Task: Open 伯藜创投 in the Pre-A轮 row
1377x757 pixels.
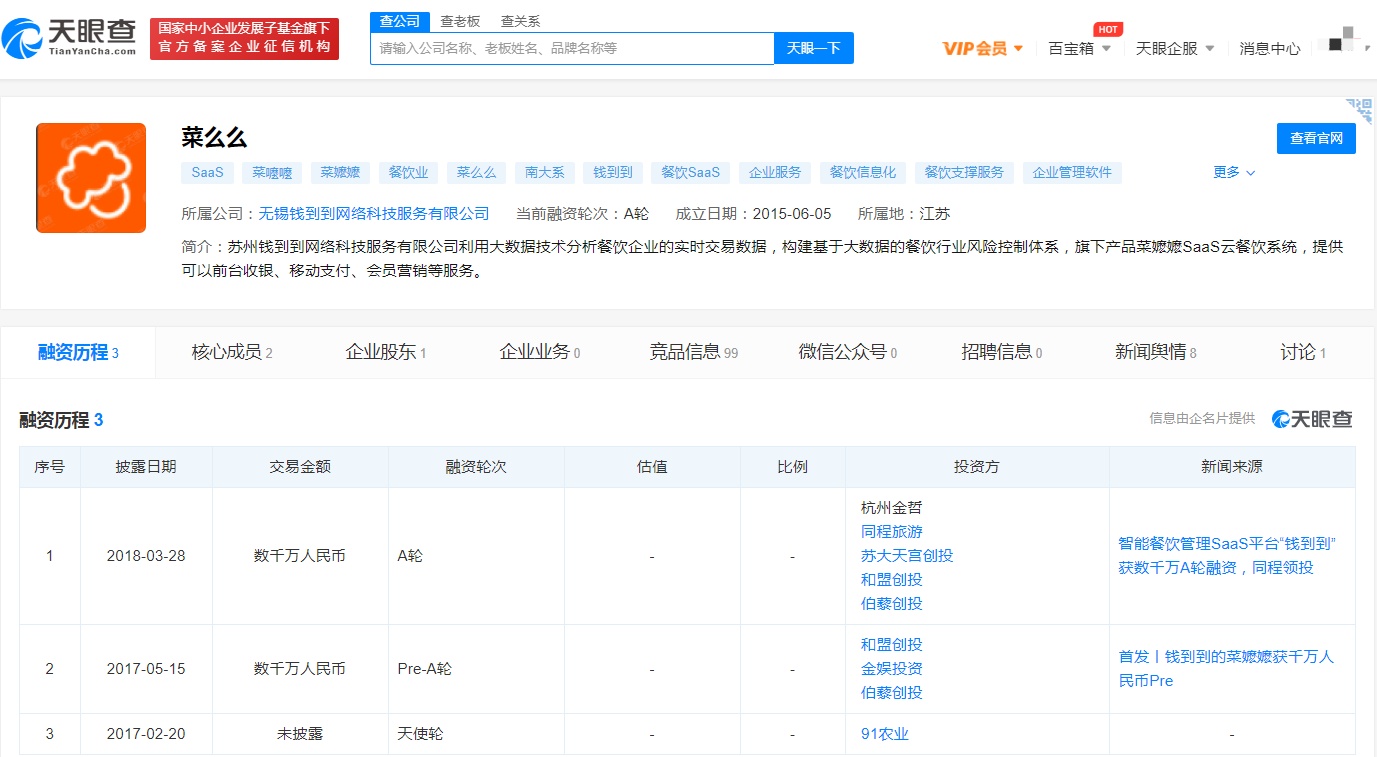Action: click(892, 693)
